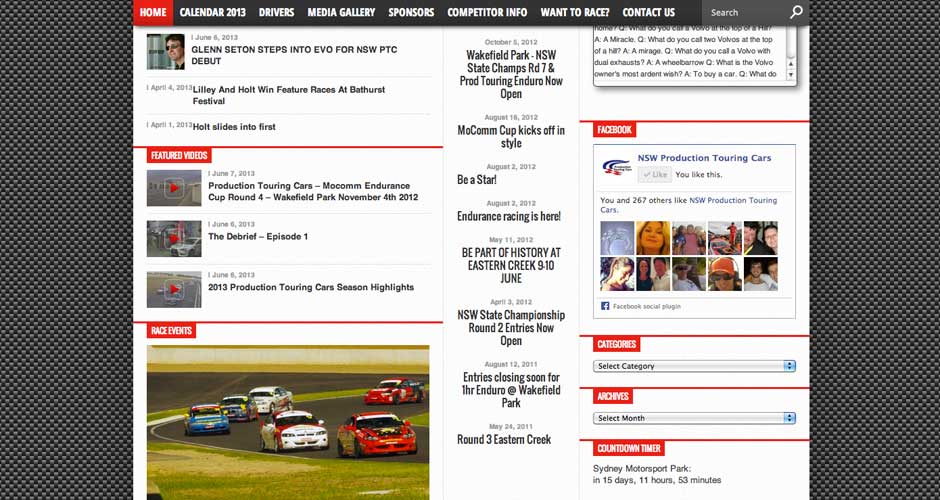Expand the Select Category dropdown
940x500 pixels.
pyautogui.click(x=695, y=366)
